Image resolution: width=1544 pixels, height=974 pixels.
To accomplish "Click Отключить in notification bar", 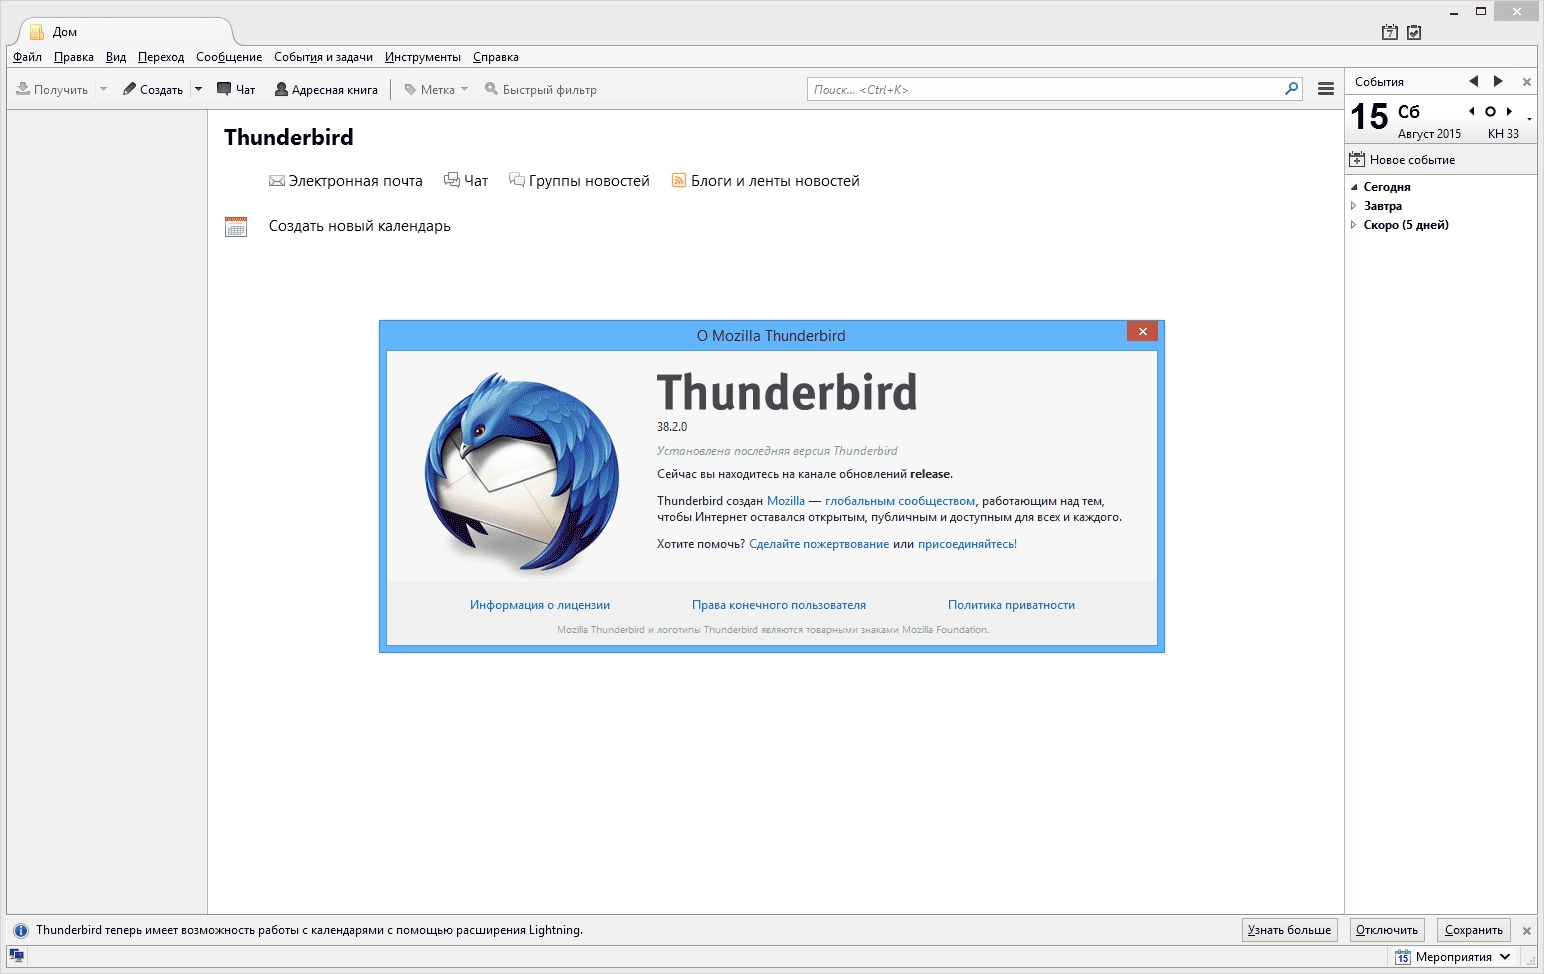I will point(1387,930).
